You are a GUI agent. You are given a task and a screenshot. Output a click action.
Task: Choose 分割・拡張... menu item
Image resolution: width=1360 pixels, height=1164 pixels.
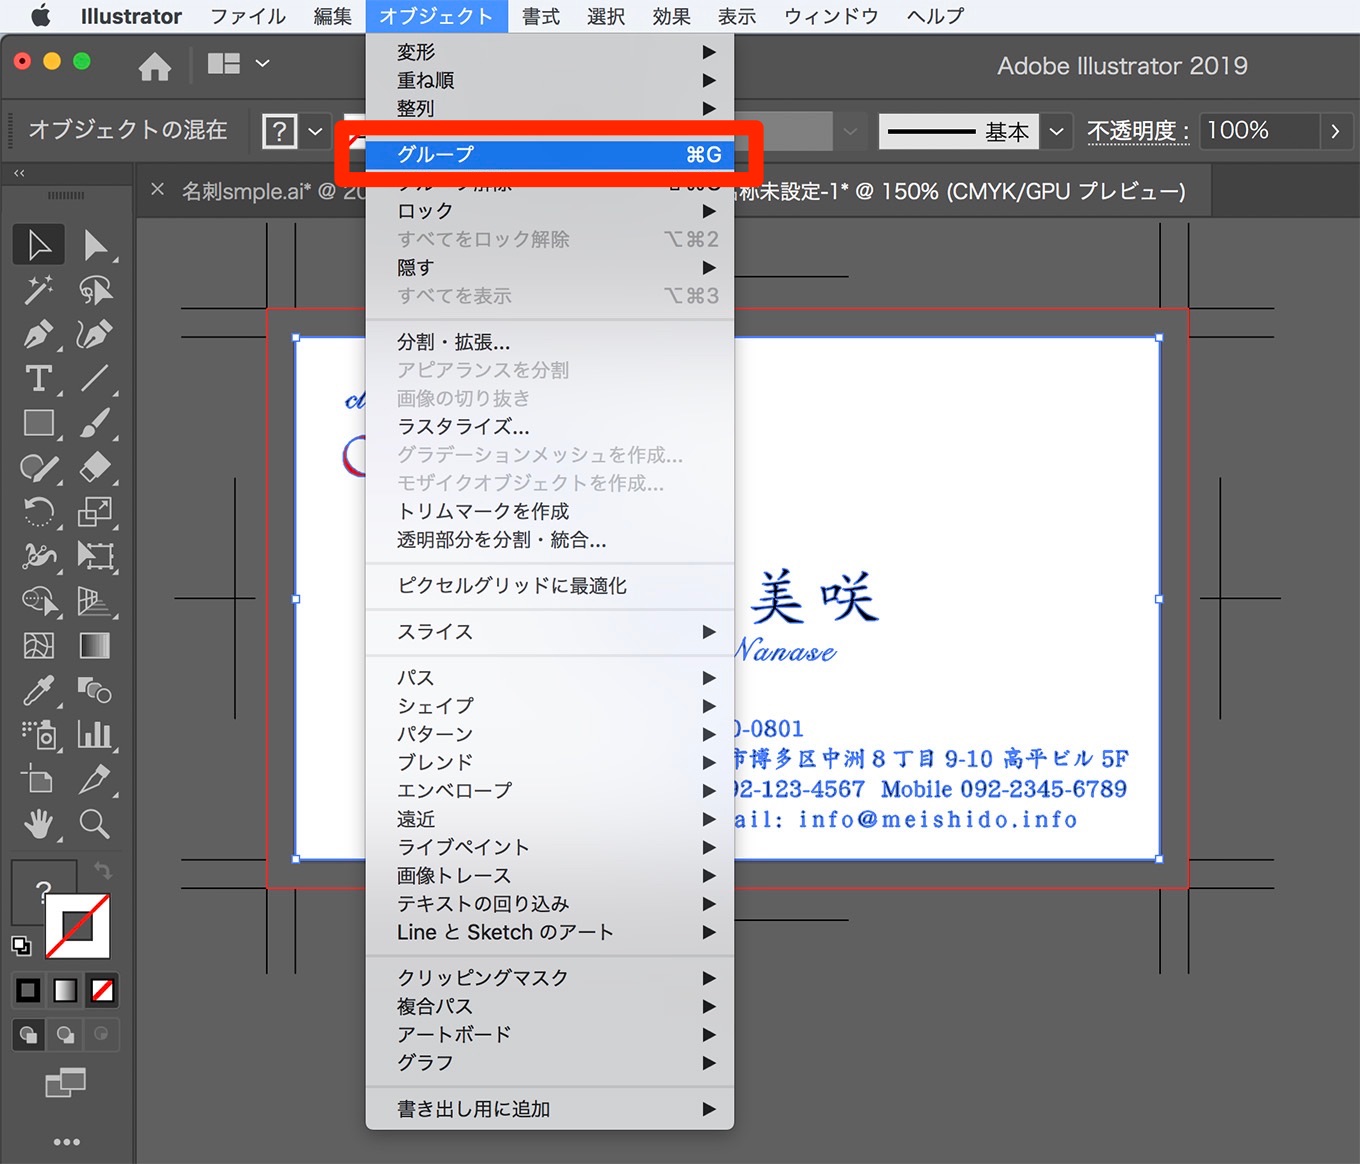[550, 342]
